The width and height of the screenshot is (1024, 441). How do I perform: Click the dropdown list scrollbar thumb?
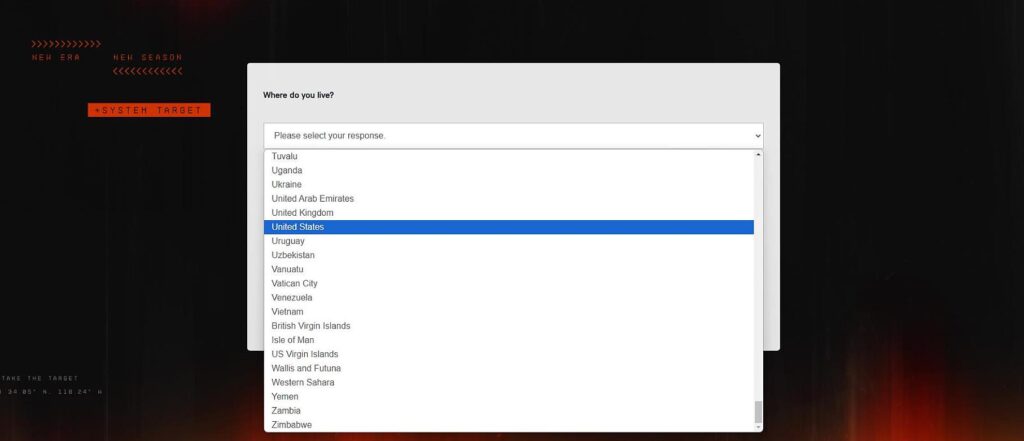tap(758, 412)
